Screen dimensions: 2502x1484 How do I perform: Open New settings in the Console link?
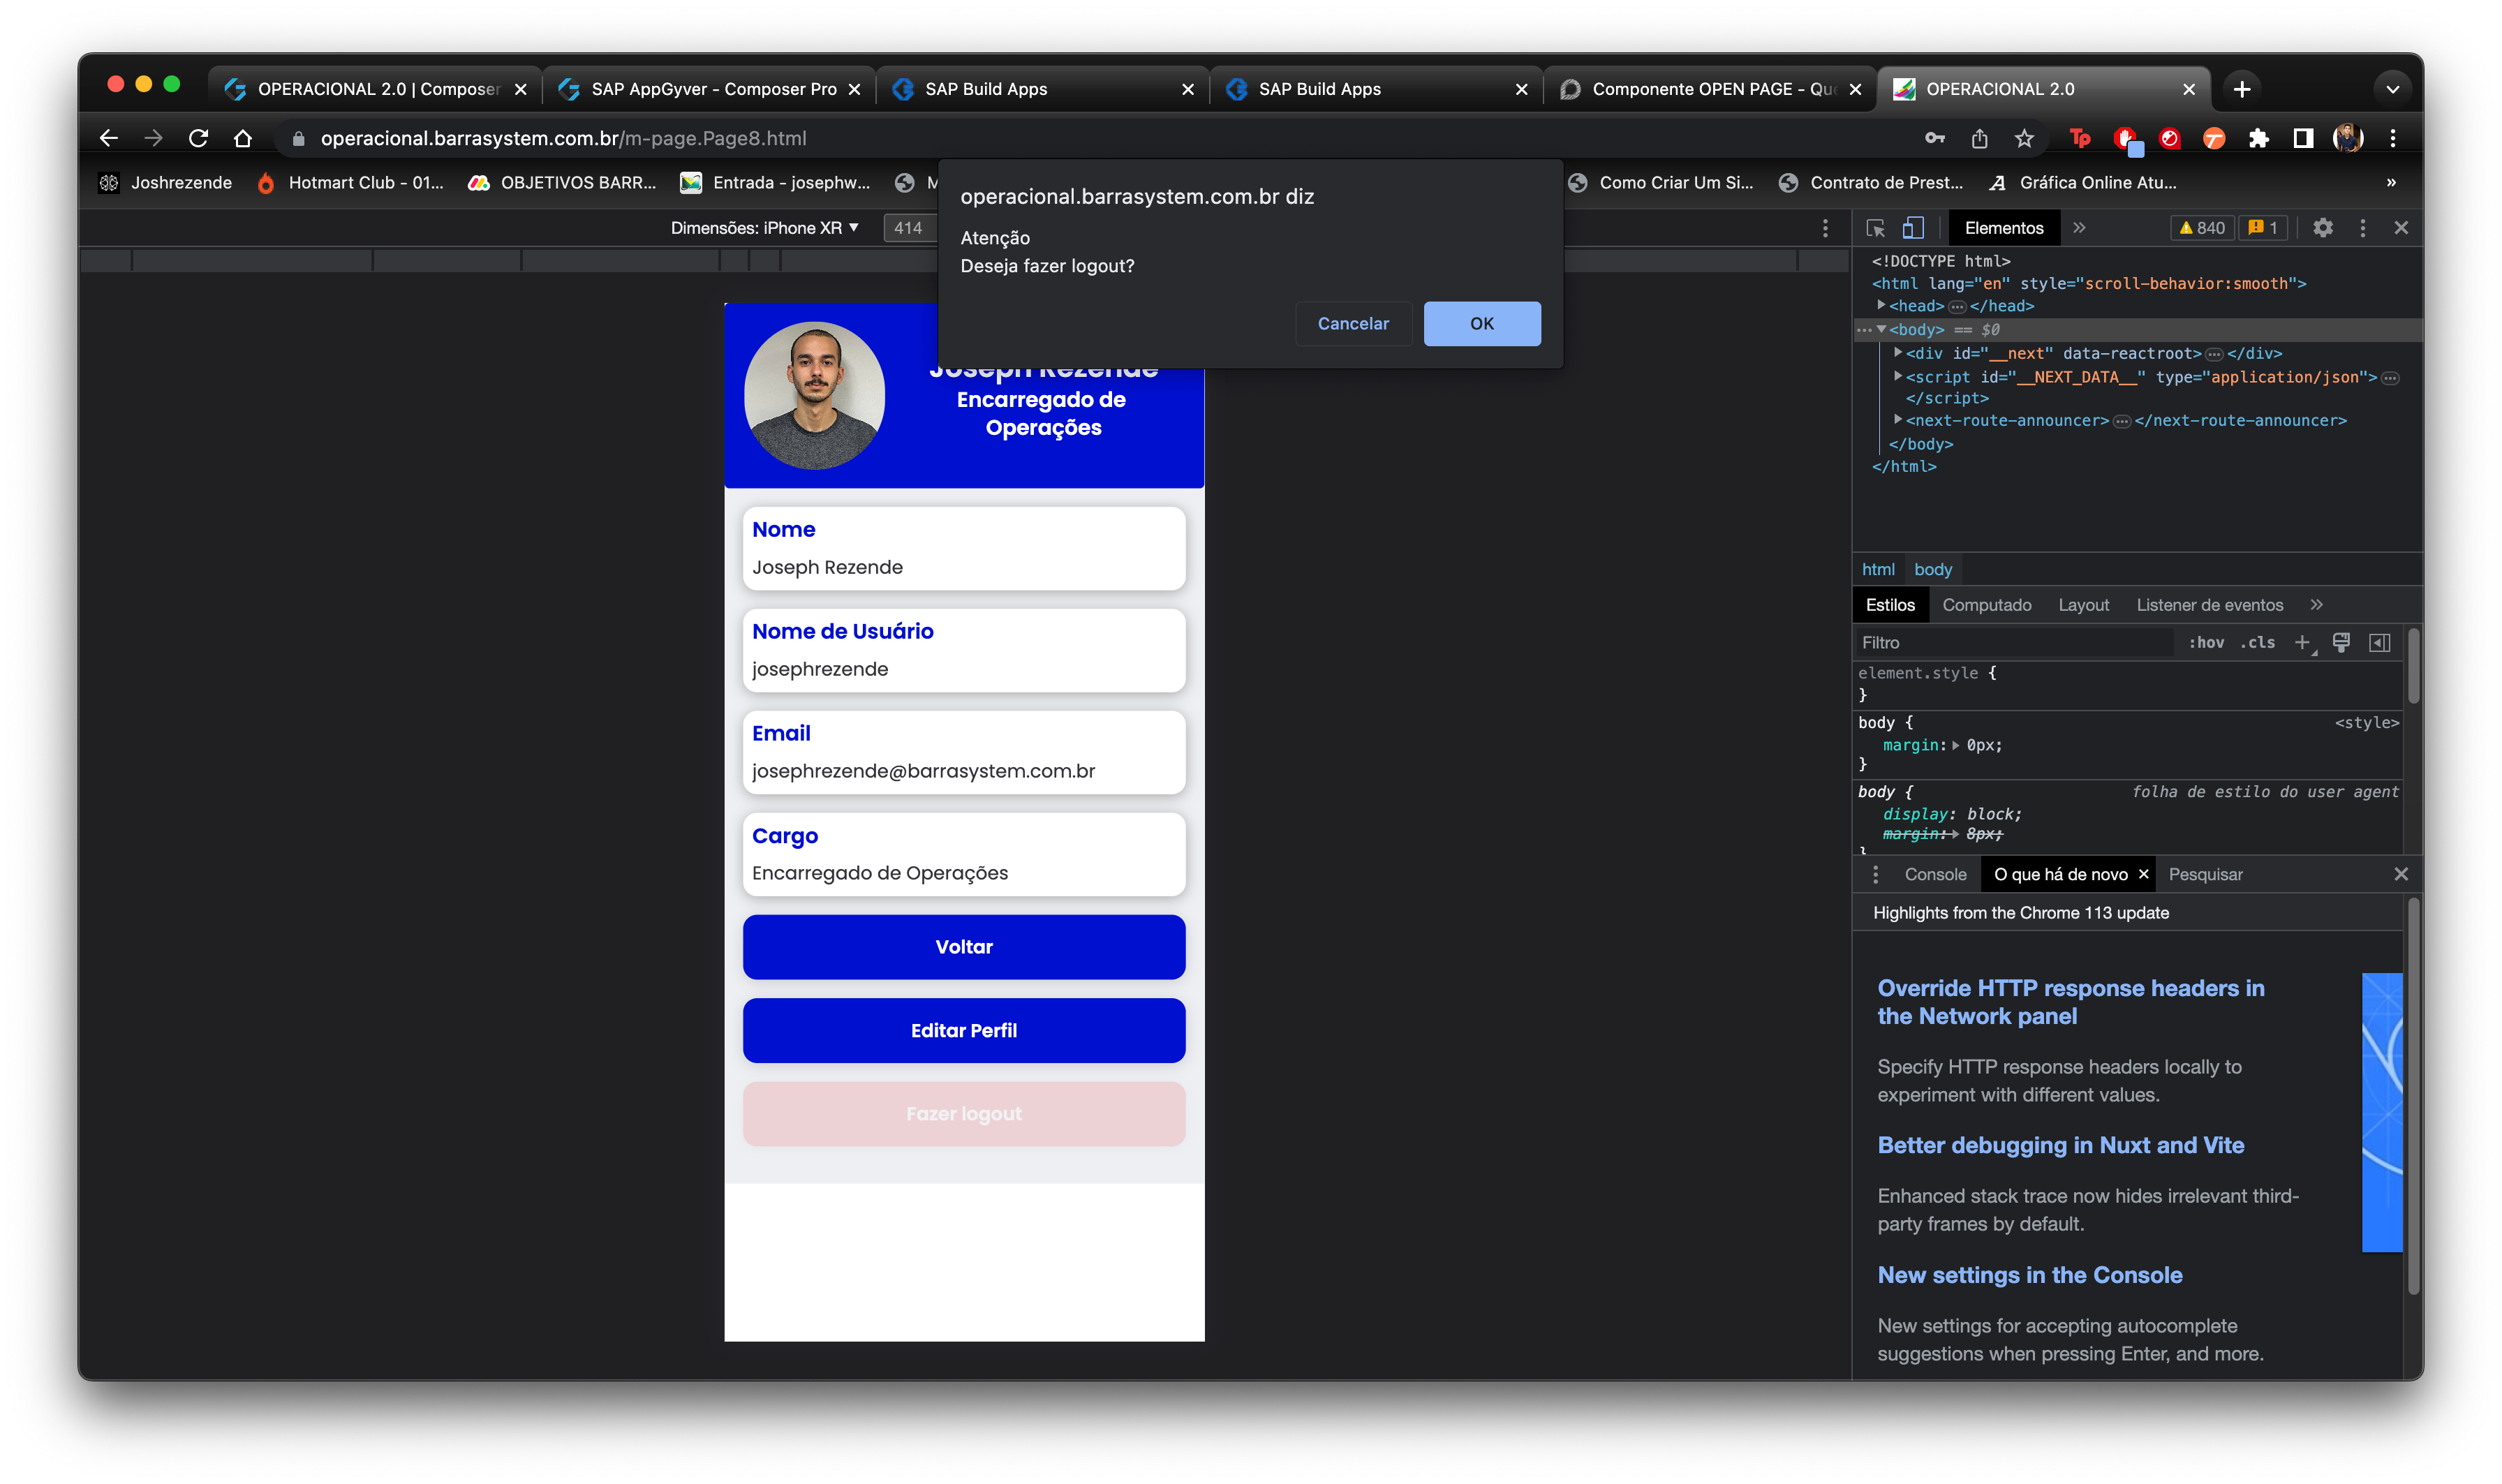[x=2029, y=1275]
